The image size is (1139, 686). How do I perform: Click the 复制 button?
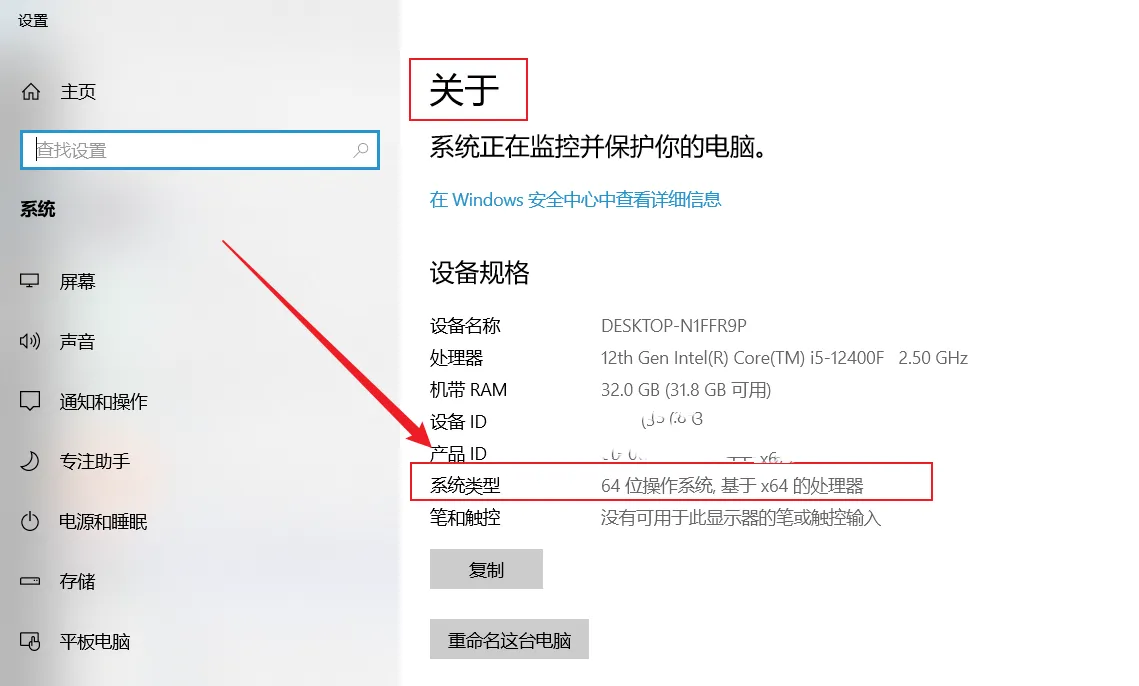point(486,569)
